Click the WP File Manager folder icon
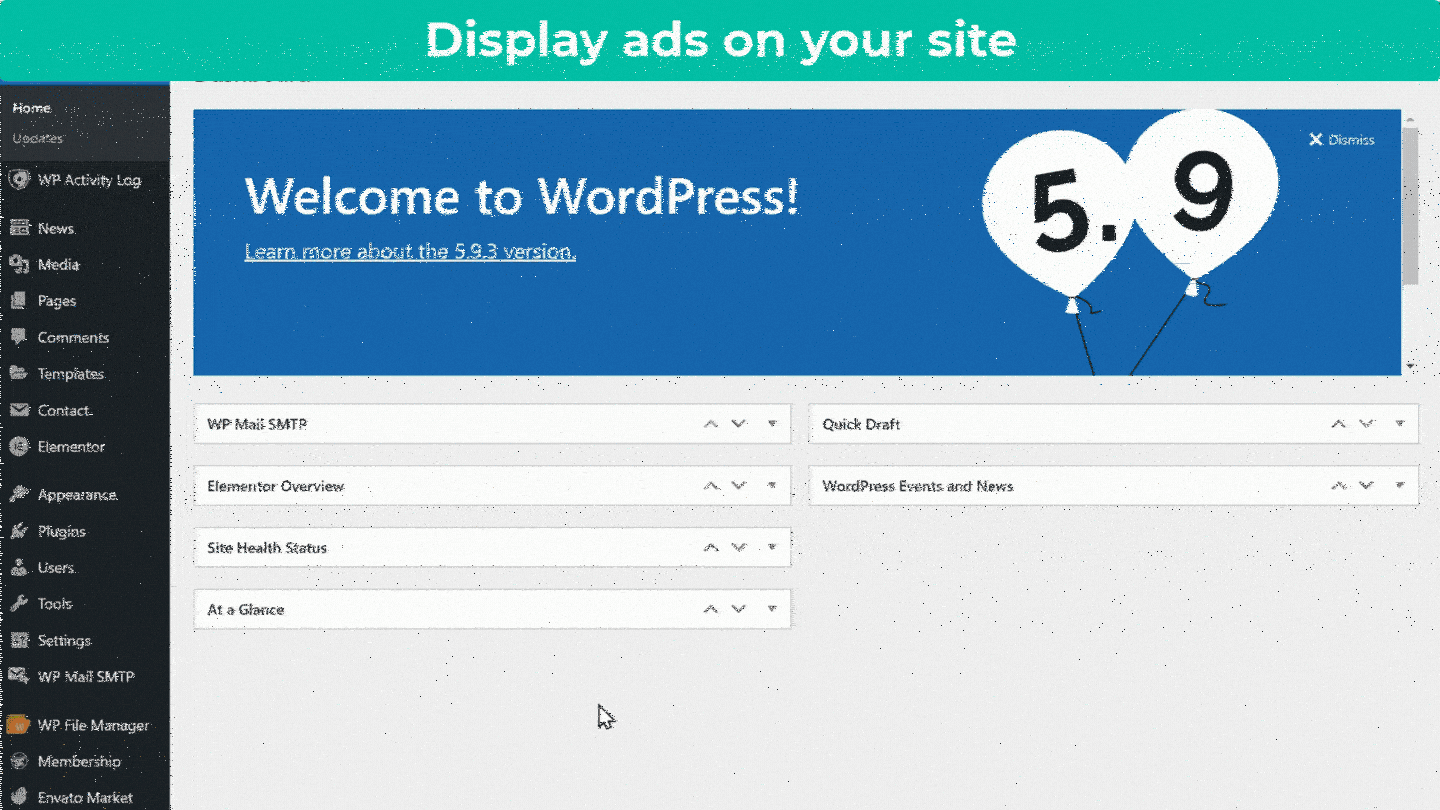The height and width of the screenshot is (810, 1440). click(18, 725)
